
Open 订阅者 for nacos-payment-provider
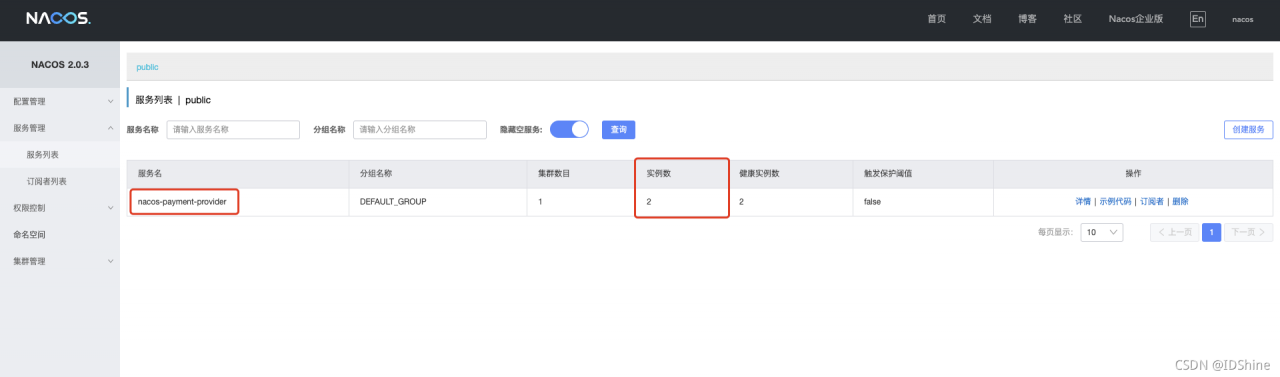(x=1152, y=201)
